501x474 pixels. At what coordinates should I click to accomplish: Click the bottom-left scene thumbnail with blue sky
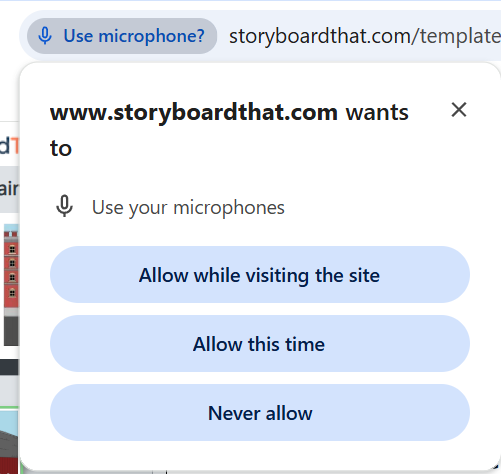pyautogui.click(x=9, y=442)
